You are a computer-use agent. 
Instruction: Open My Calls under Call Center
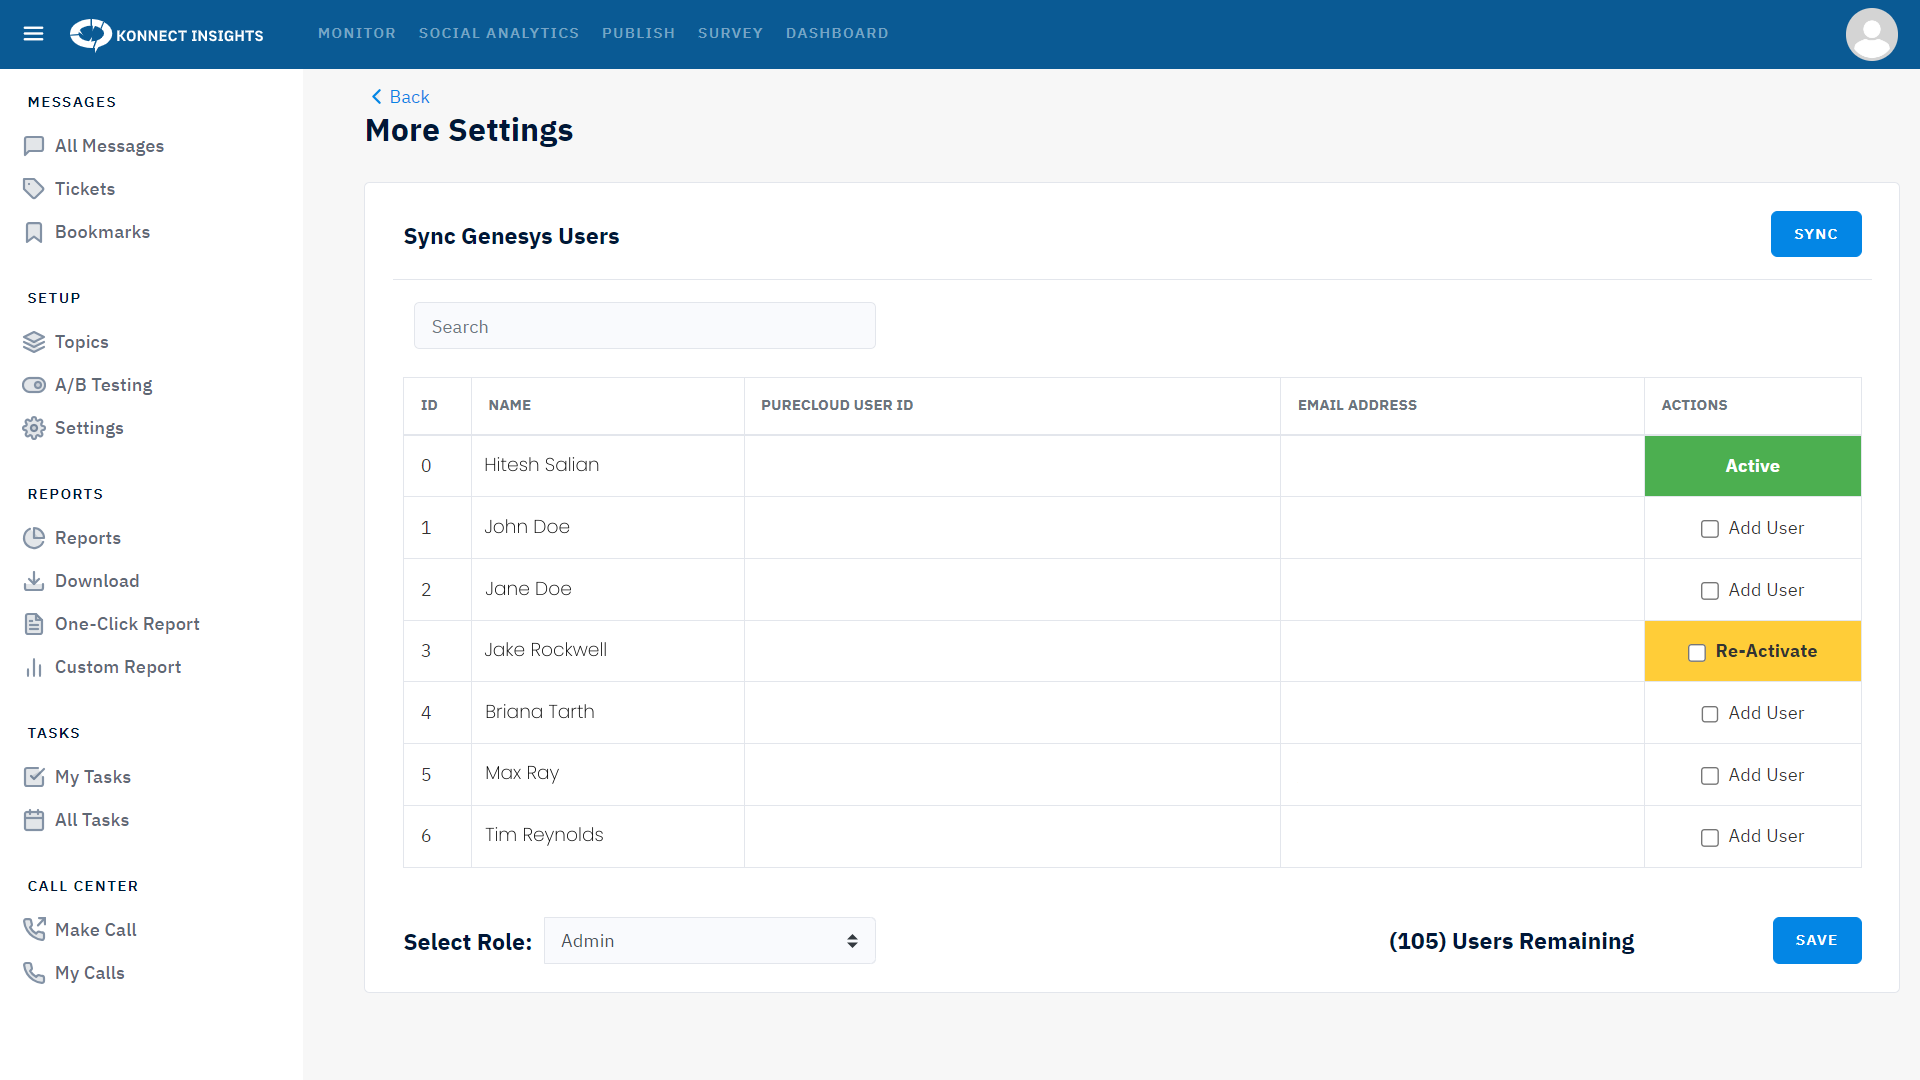coord(89,973)
